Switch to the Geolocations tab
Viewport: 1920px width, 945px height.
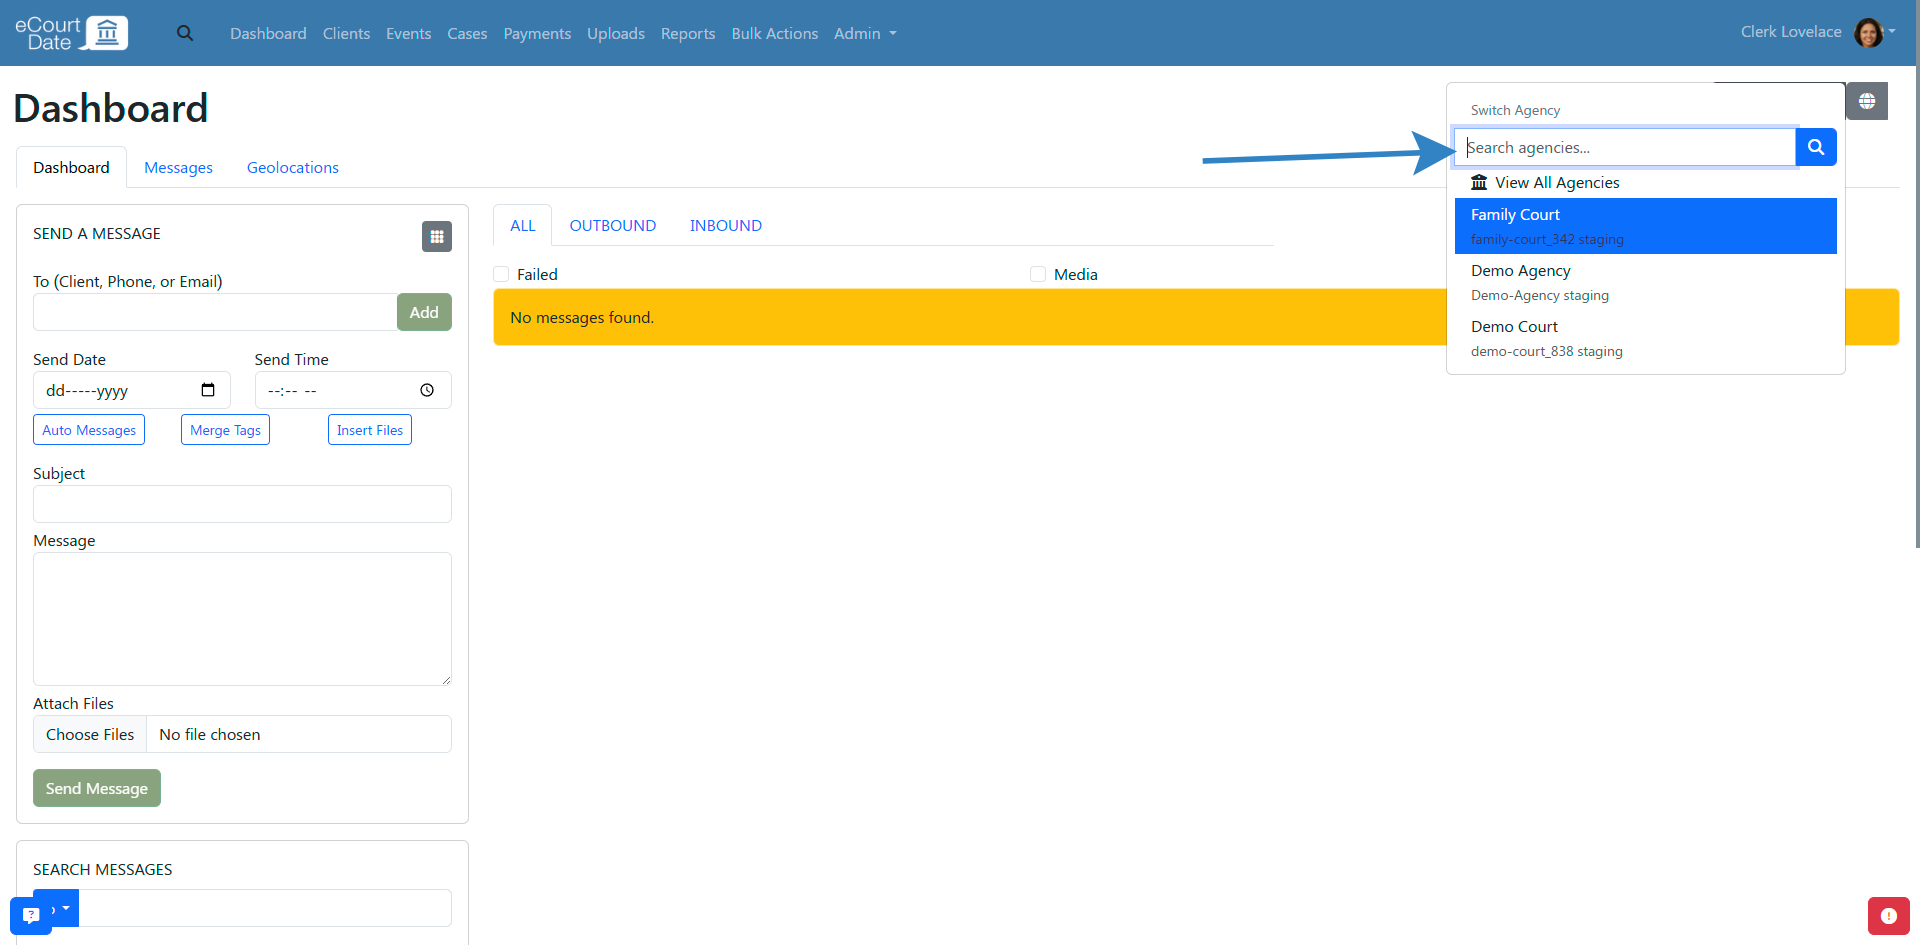click(x=292, y=167)
